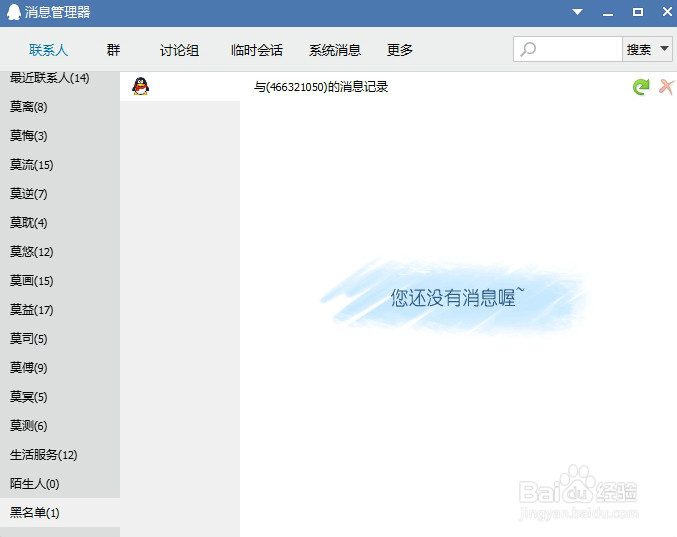
Task: Open the 临时会话 tab
Action: pyautogui.click(x=257, y=50)
